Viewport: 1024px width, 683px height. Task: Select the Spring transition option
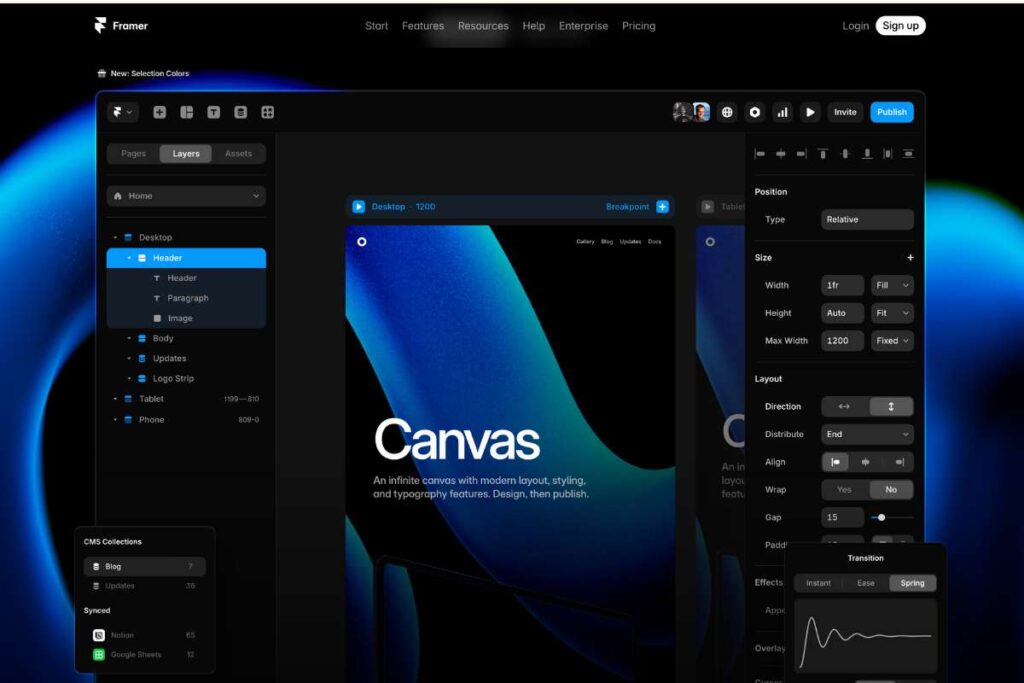tap(912, 583)
